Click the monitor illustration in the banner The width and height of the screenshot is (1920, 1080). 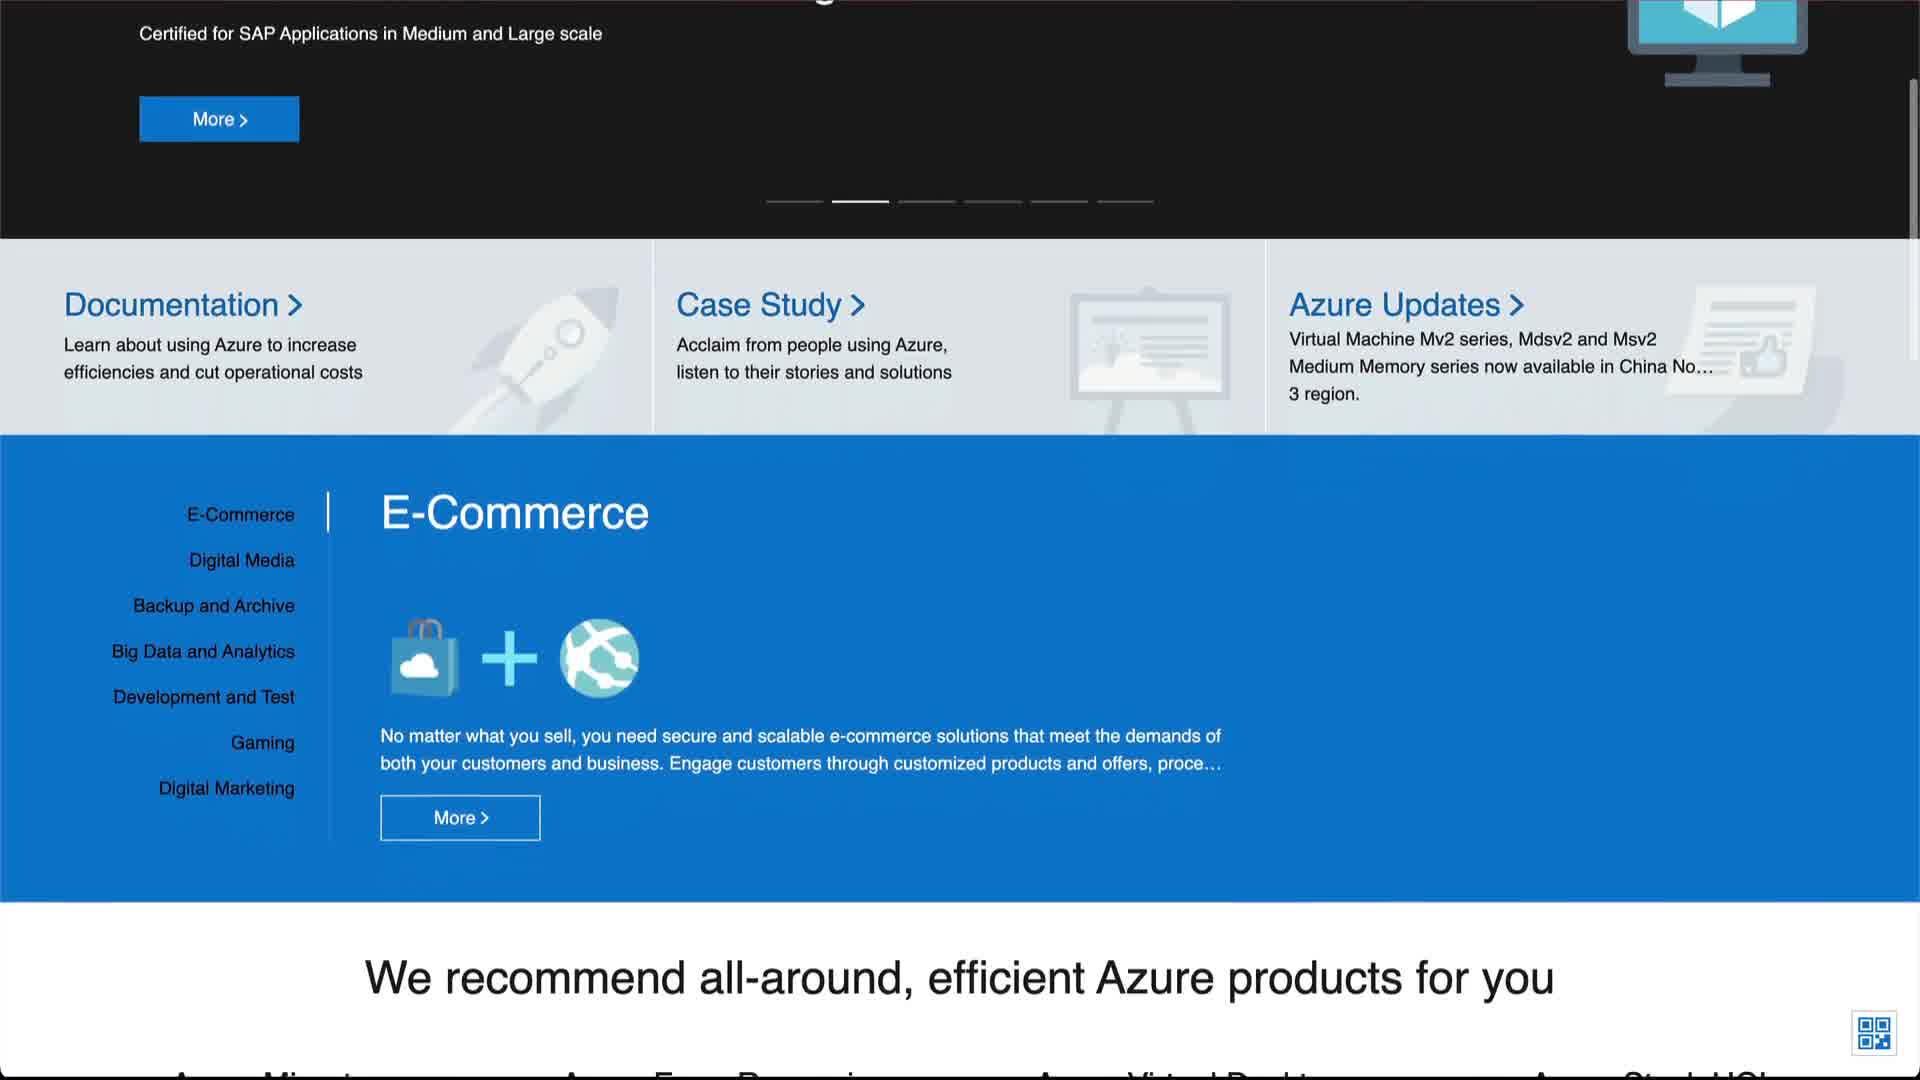click(x=1717, y=40)
